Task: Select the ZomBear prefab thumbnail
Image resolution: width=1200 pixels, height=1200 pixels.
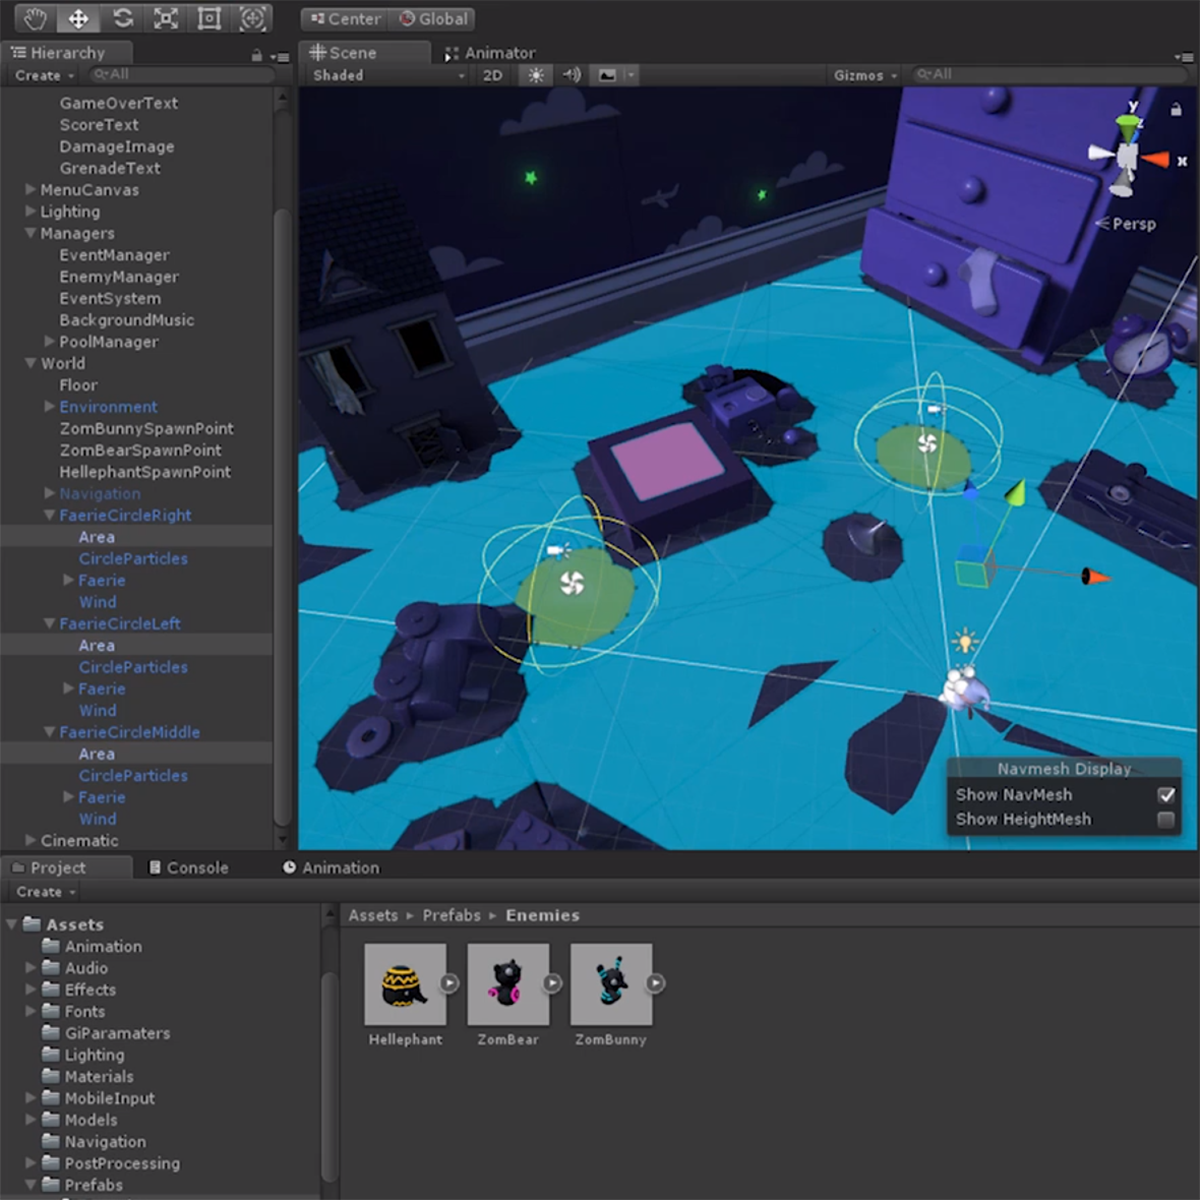Action: (x=508, y=984)
